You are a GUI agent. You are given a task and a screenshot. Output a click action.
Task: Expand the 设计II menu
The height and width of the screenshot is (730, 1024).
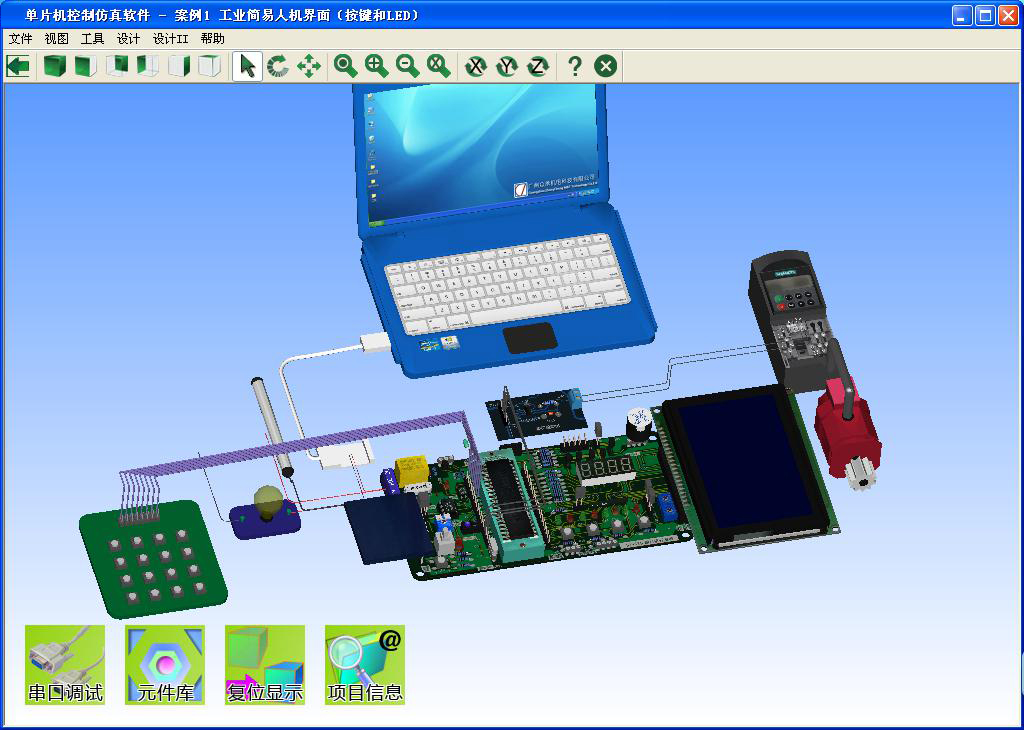point(170,39)
